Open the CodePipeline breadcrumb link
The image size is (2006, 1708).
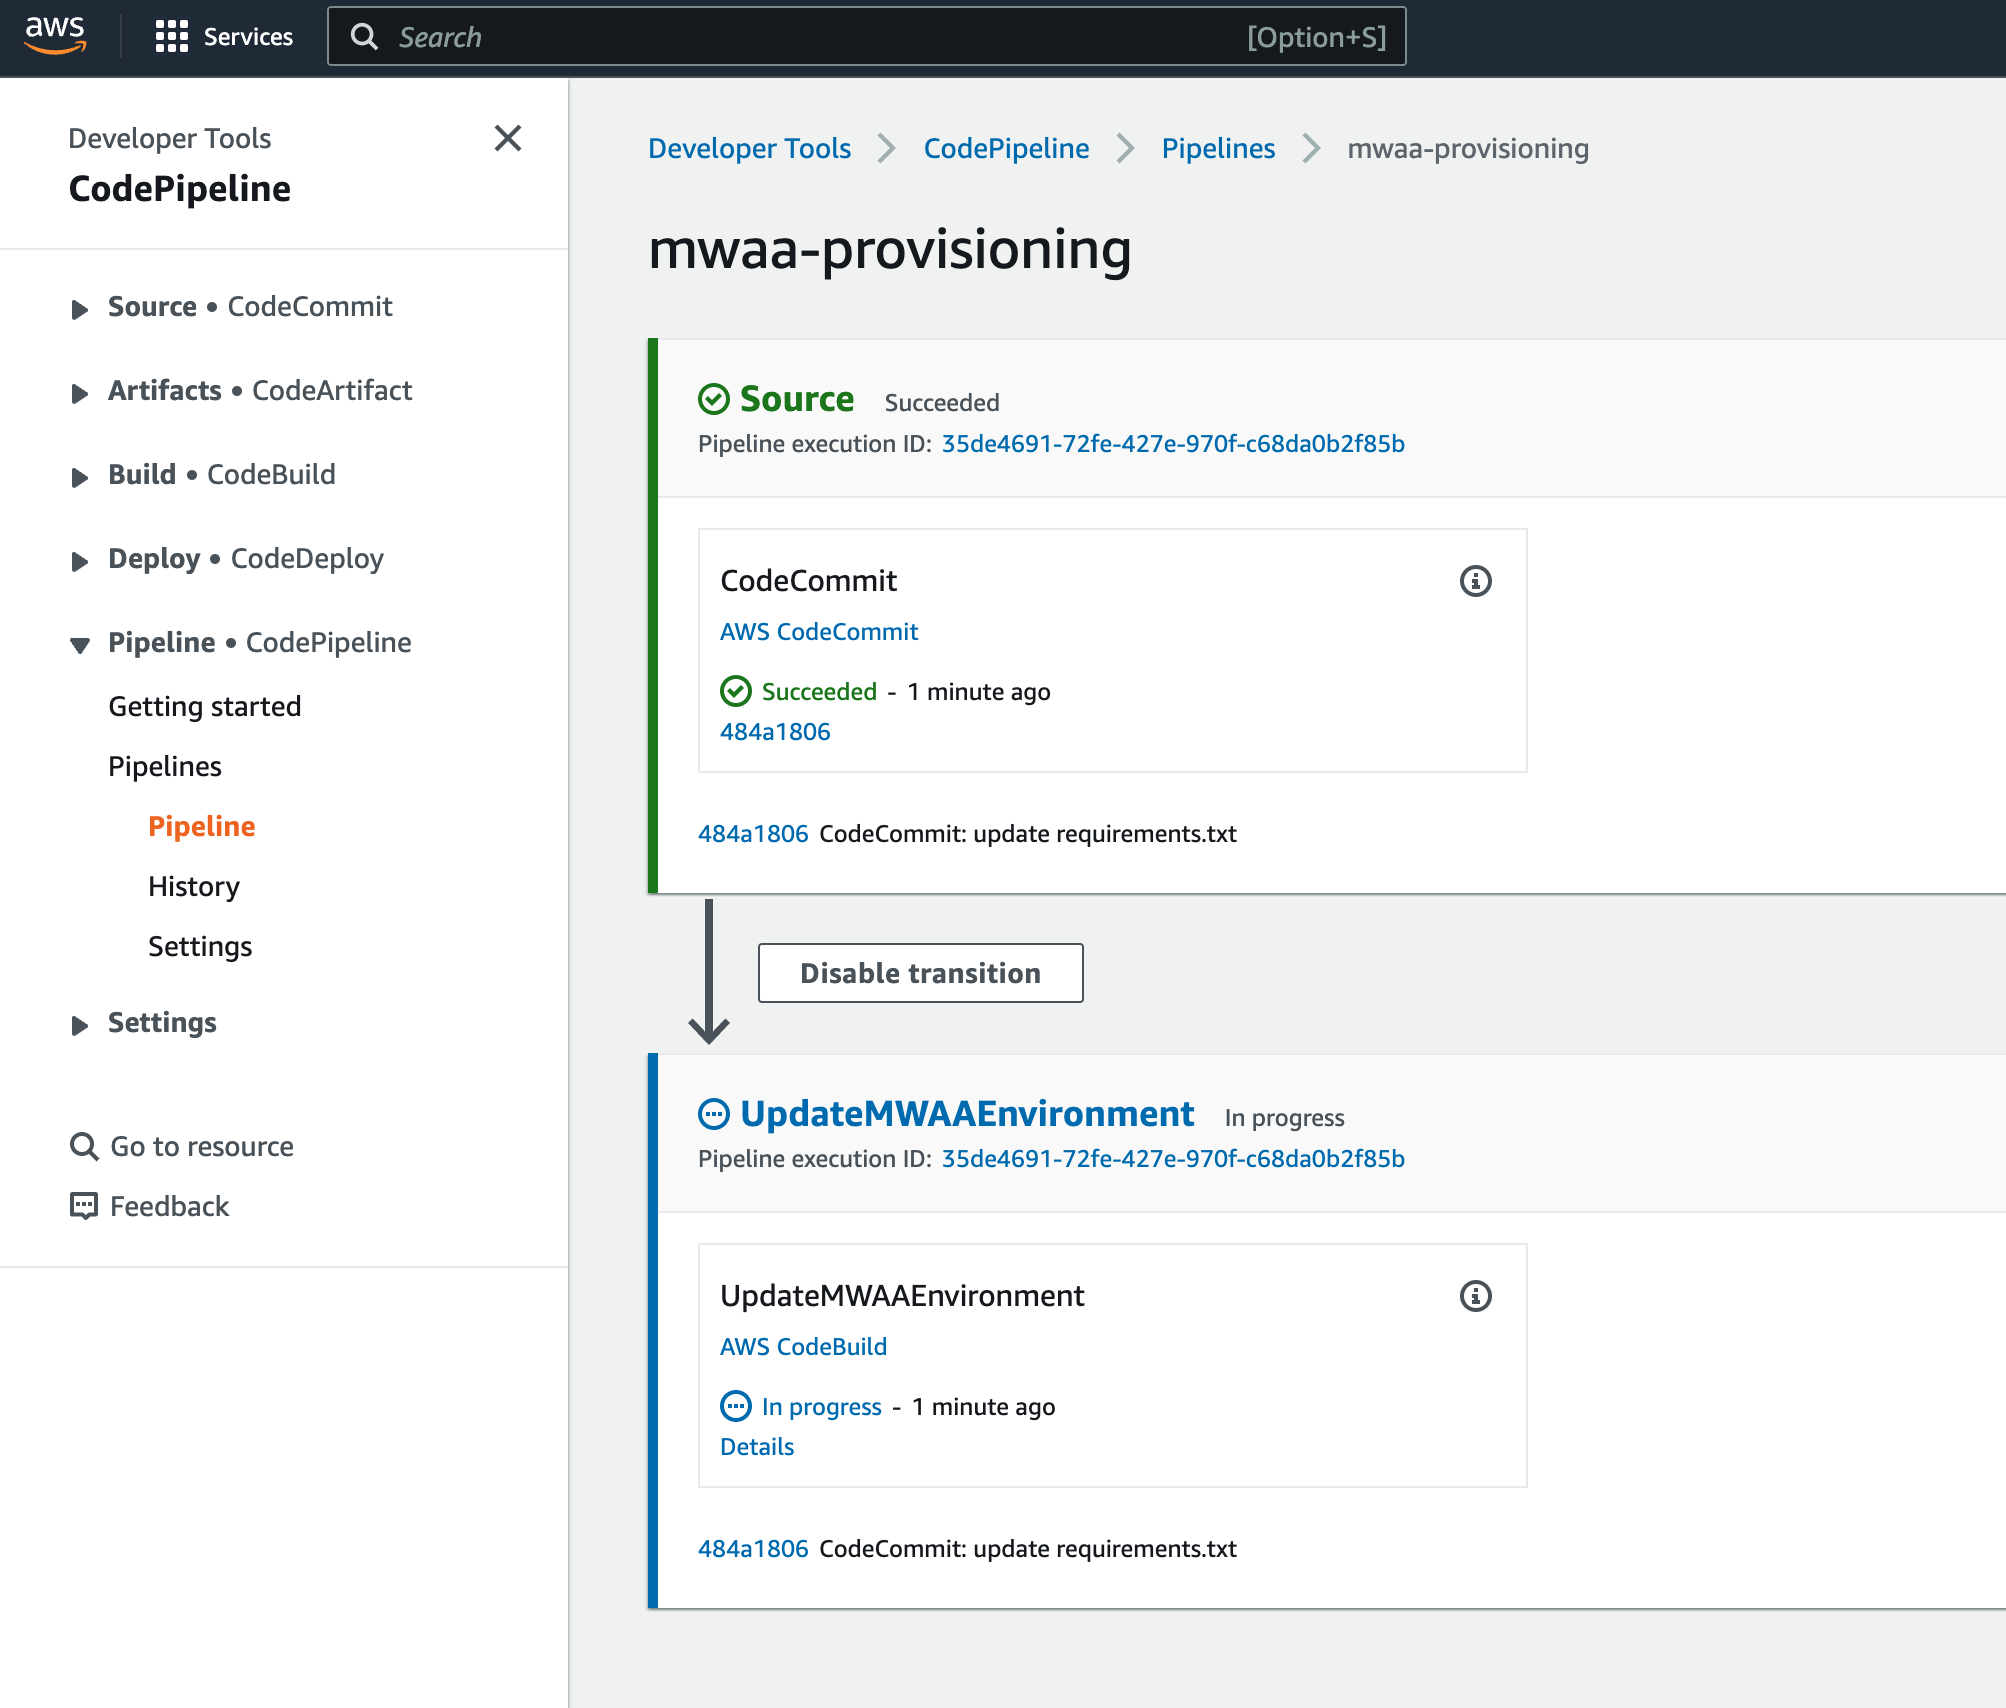[x=1006, y=148]
